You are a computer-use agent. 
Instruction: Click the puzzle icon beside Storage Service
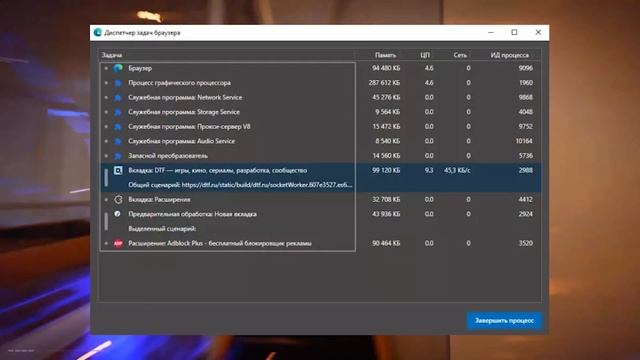(118, 112)
